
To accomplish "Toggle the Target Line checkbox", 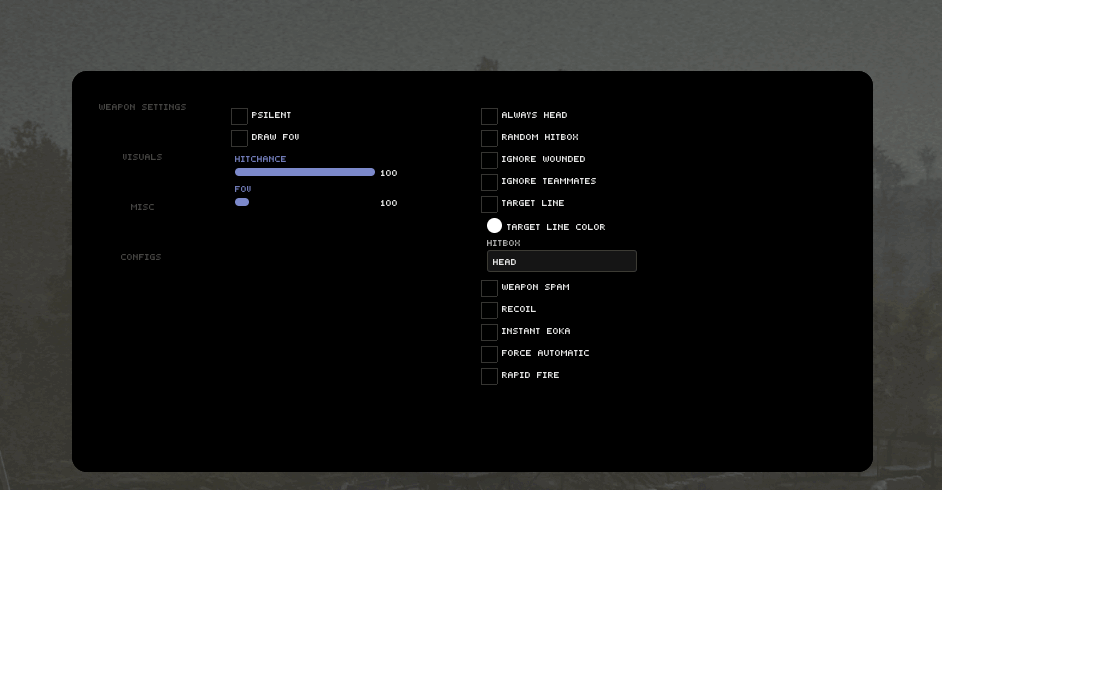I will click(x=489, y=204).
